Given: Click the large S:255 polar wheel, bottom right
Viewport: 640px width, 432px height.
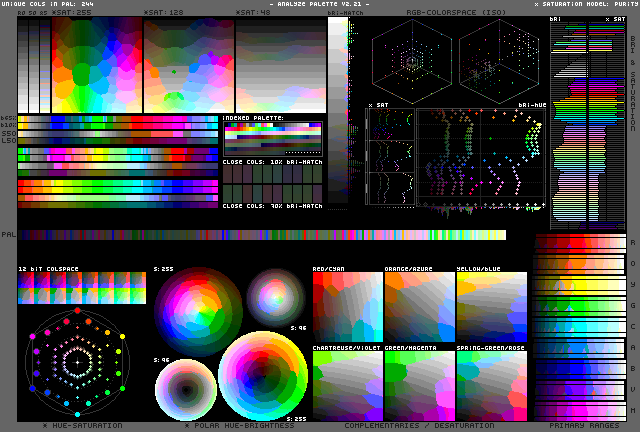Looking at the screenshot, I should 262,377.
